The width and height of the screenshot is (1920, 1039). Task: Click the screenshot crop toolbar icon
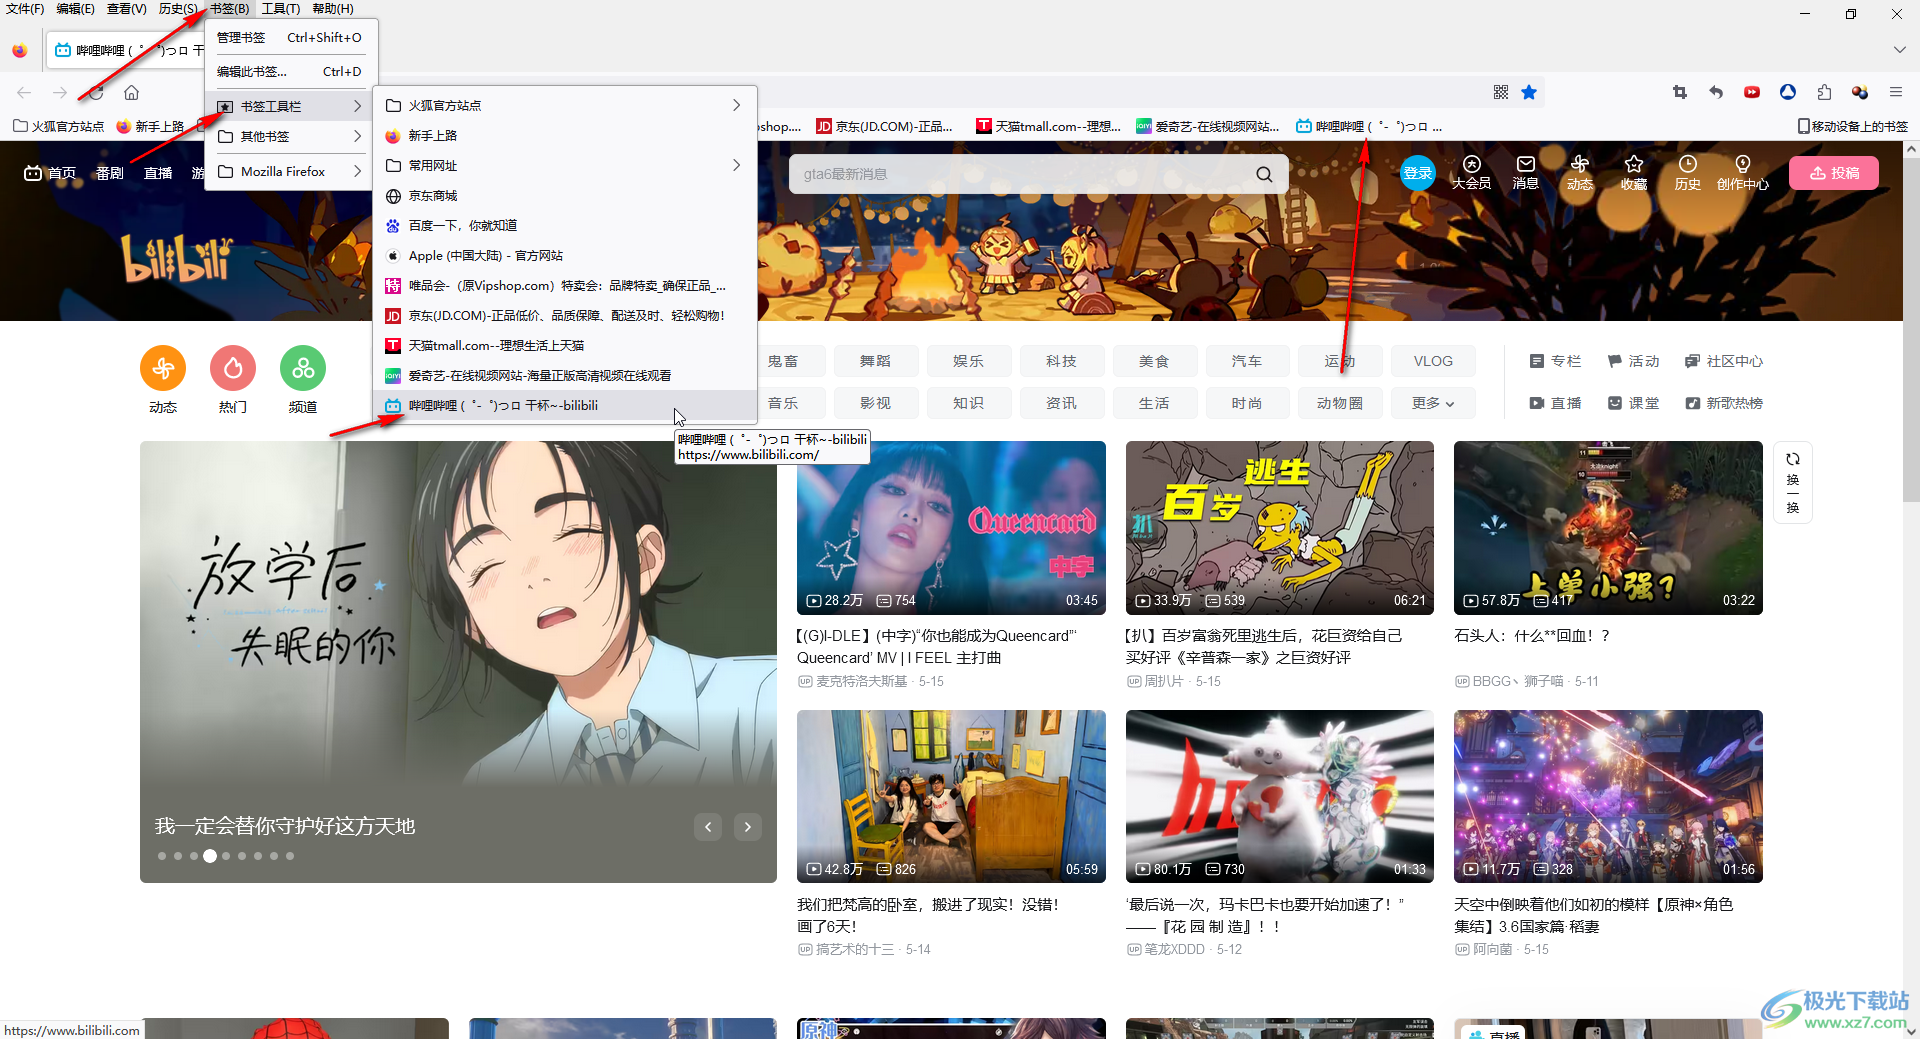(1680, 92)
